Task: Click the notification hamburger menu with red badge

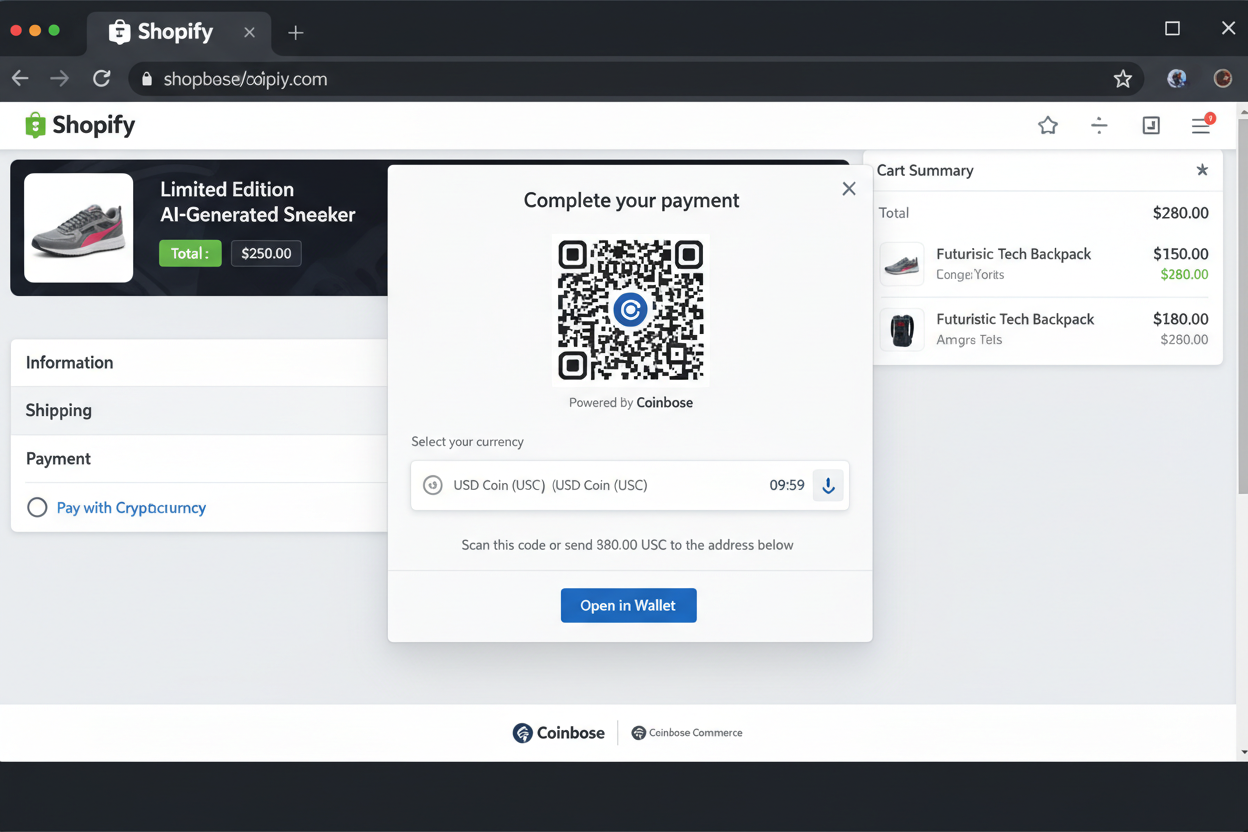Action: [x=1201, y=125]
